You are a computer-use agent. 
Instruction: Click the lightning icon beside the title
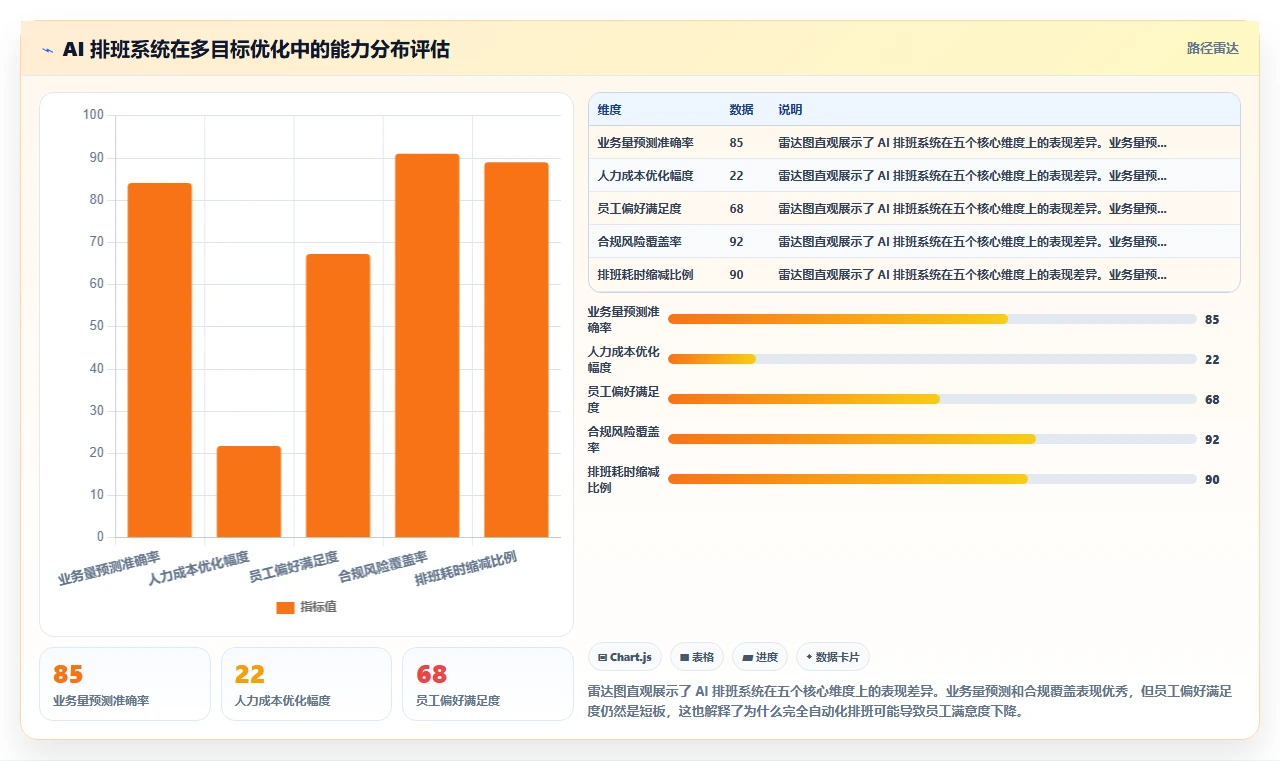tap(48, 50)
